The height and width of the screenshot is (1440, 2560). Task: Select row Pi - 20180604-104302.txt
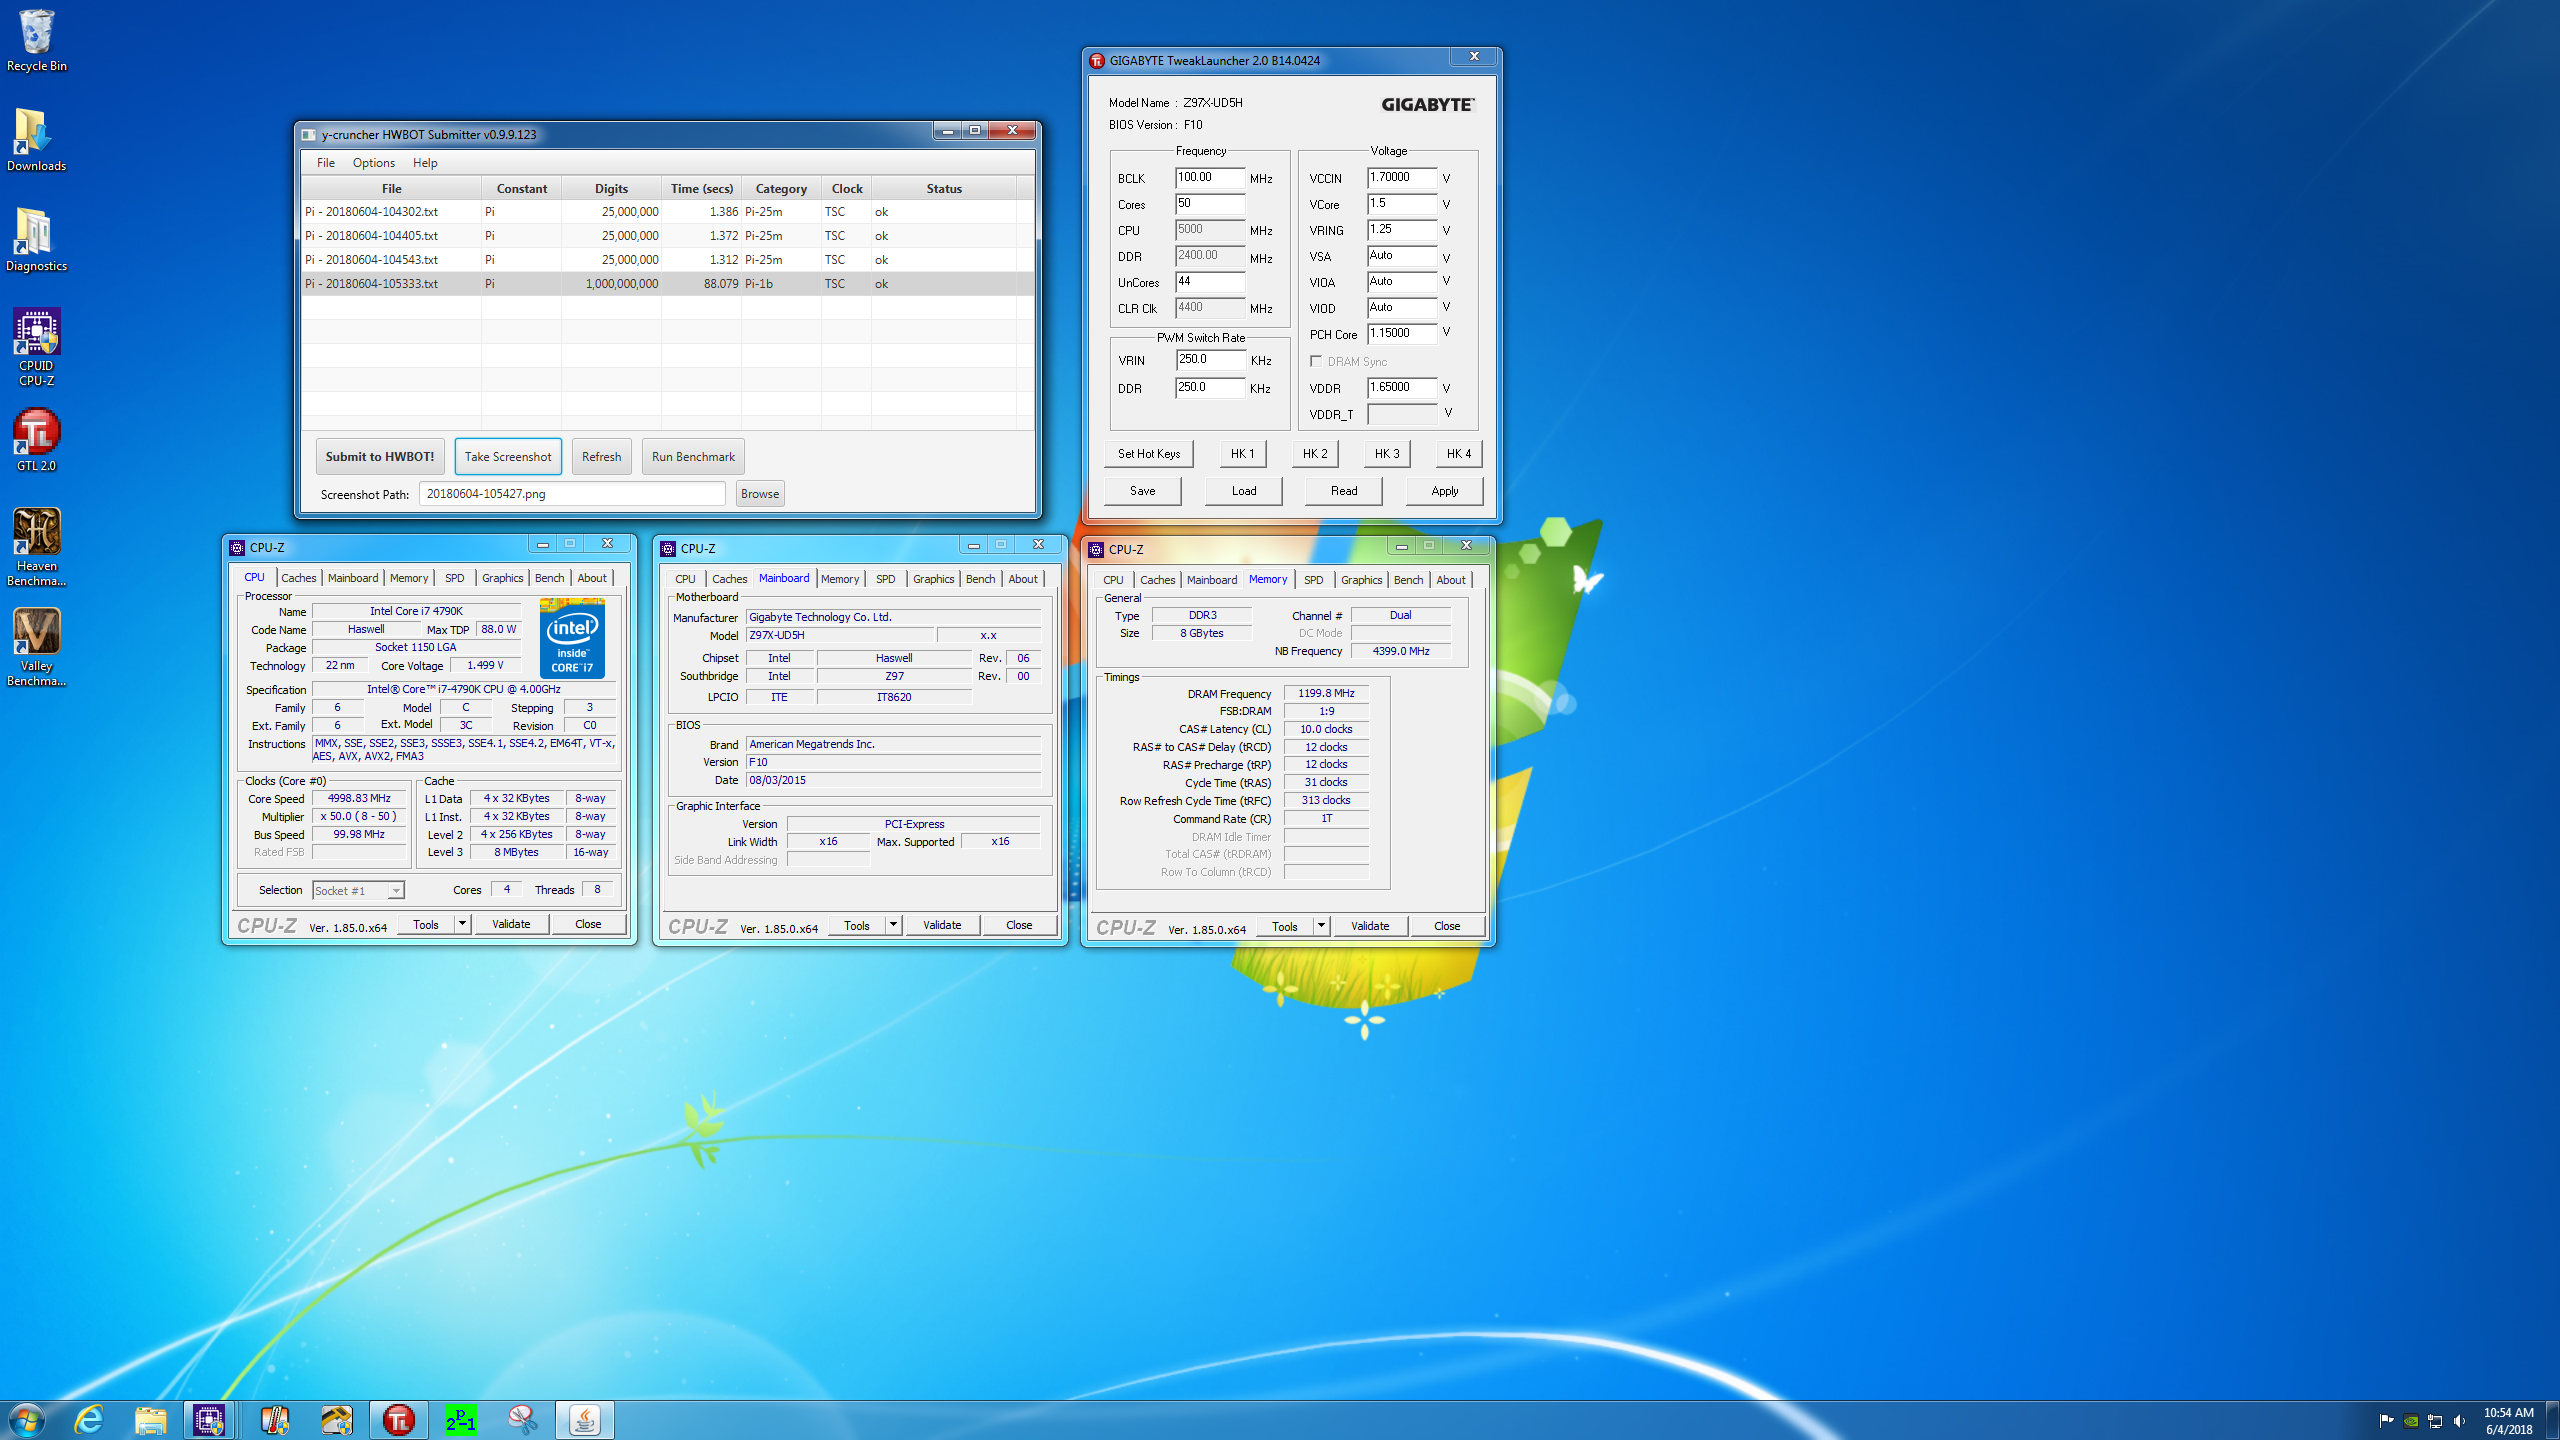(x=667, y=212)
